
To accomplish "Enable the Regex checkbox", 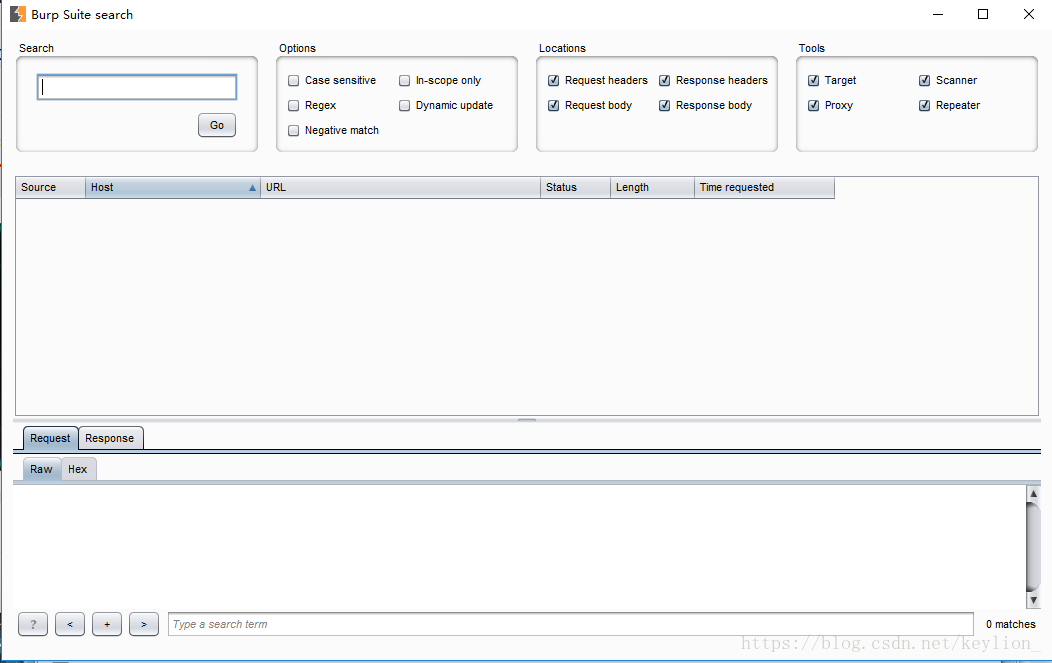I will click(293, 105).
